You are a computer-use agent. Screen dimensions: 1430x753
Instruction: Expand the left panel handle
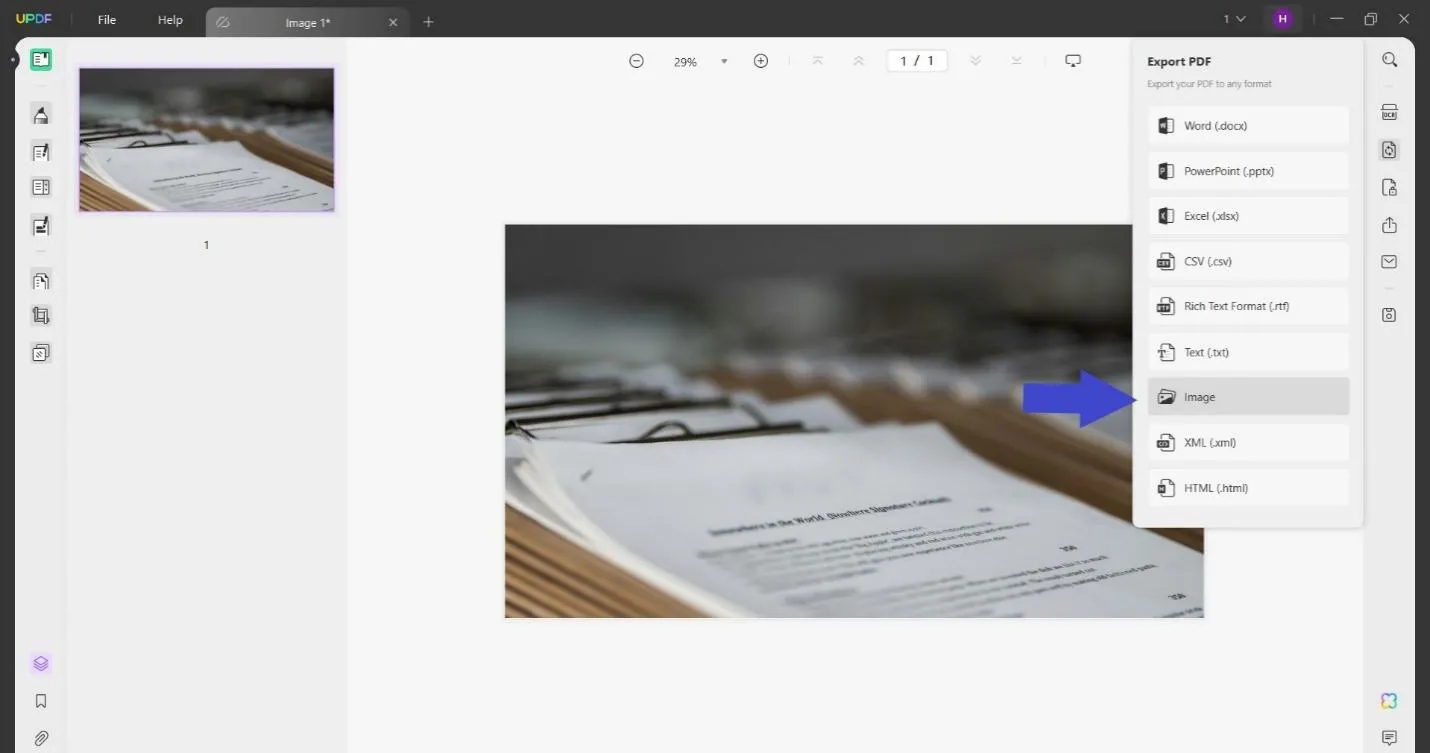click(12, 60)
